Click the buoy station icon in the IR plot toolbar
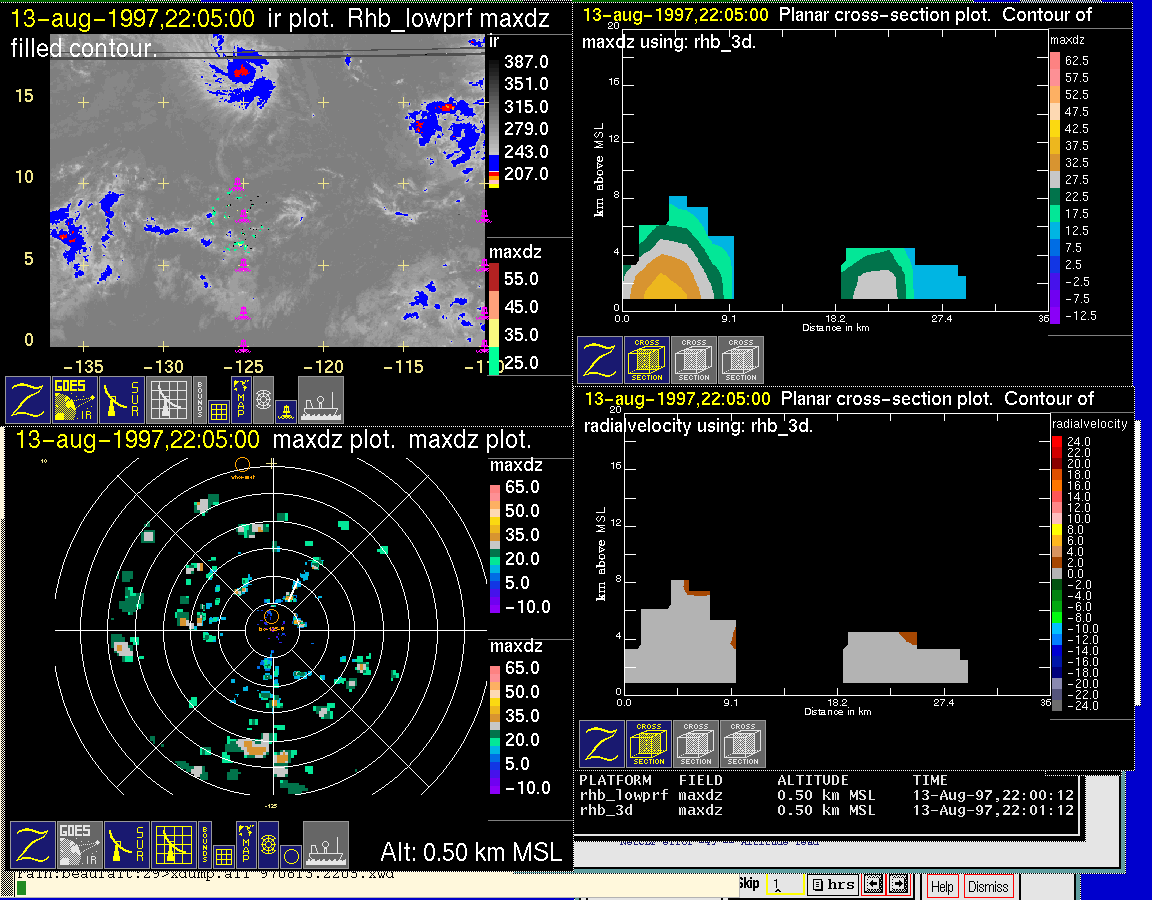The image size is (1152, 900). point(285,410)
